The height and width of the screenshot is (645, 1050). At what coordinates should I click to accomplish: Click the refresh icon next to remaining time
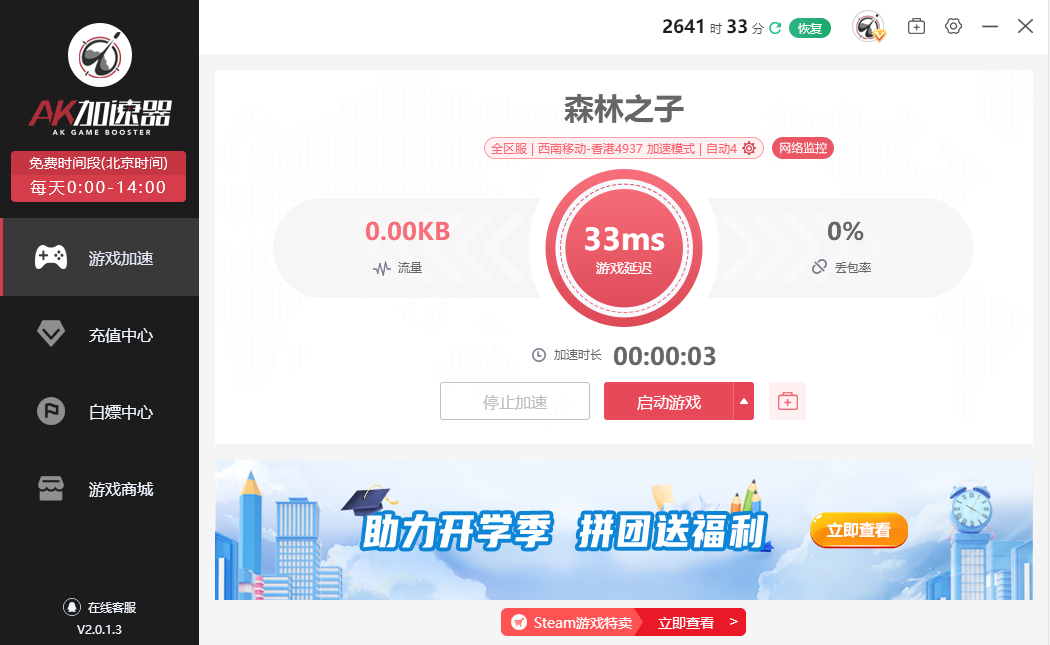pyautogui.click(x=775, y=28)
